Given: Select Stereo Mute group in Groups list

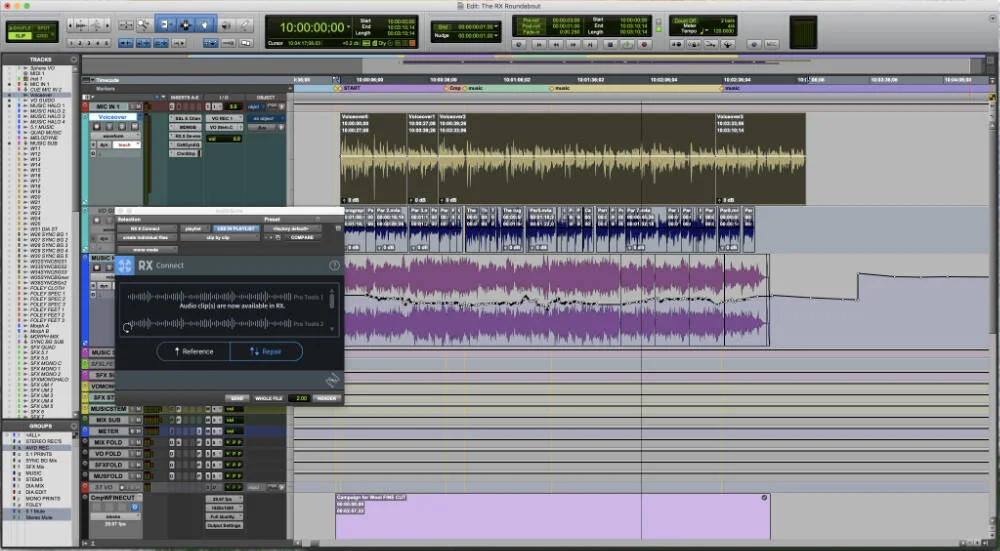Looking at the screenshot, I should pos(39,517).
